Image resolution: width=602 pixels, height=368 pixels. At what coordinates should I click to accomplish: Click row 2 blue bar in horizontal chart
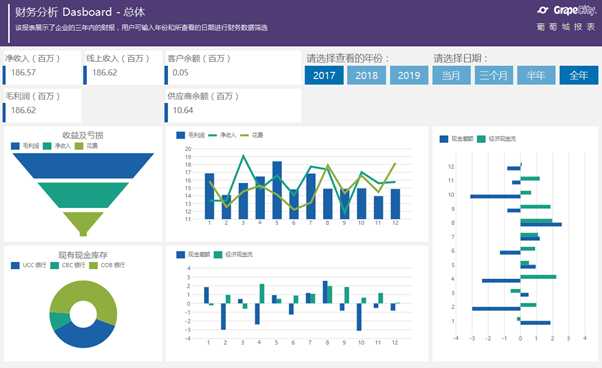(x=496, y=309)
